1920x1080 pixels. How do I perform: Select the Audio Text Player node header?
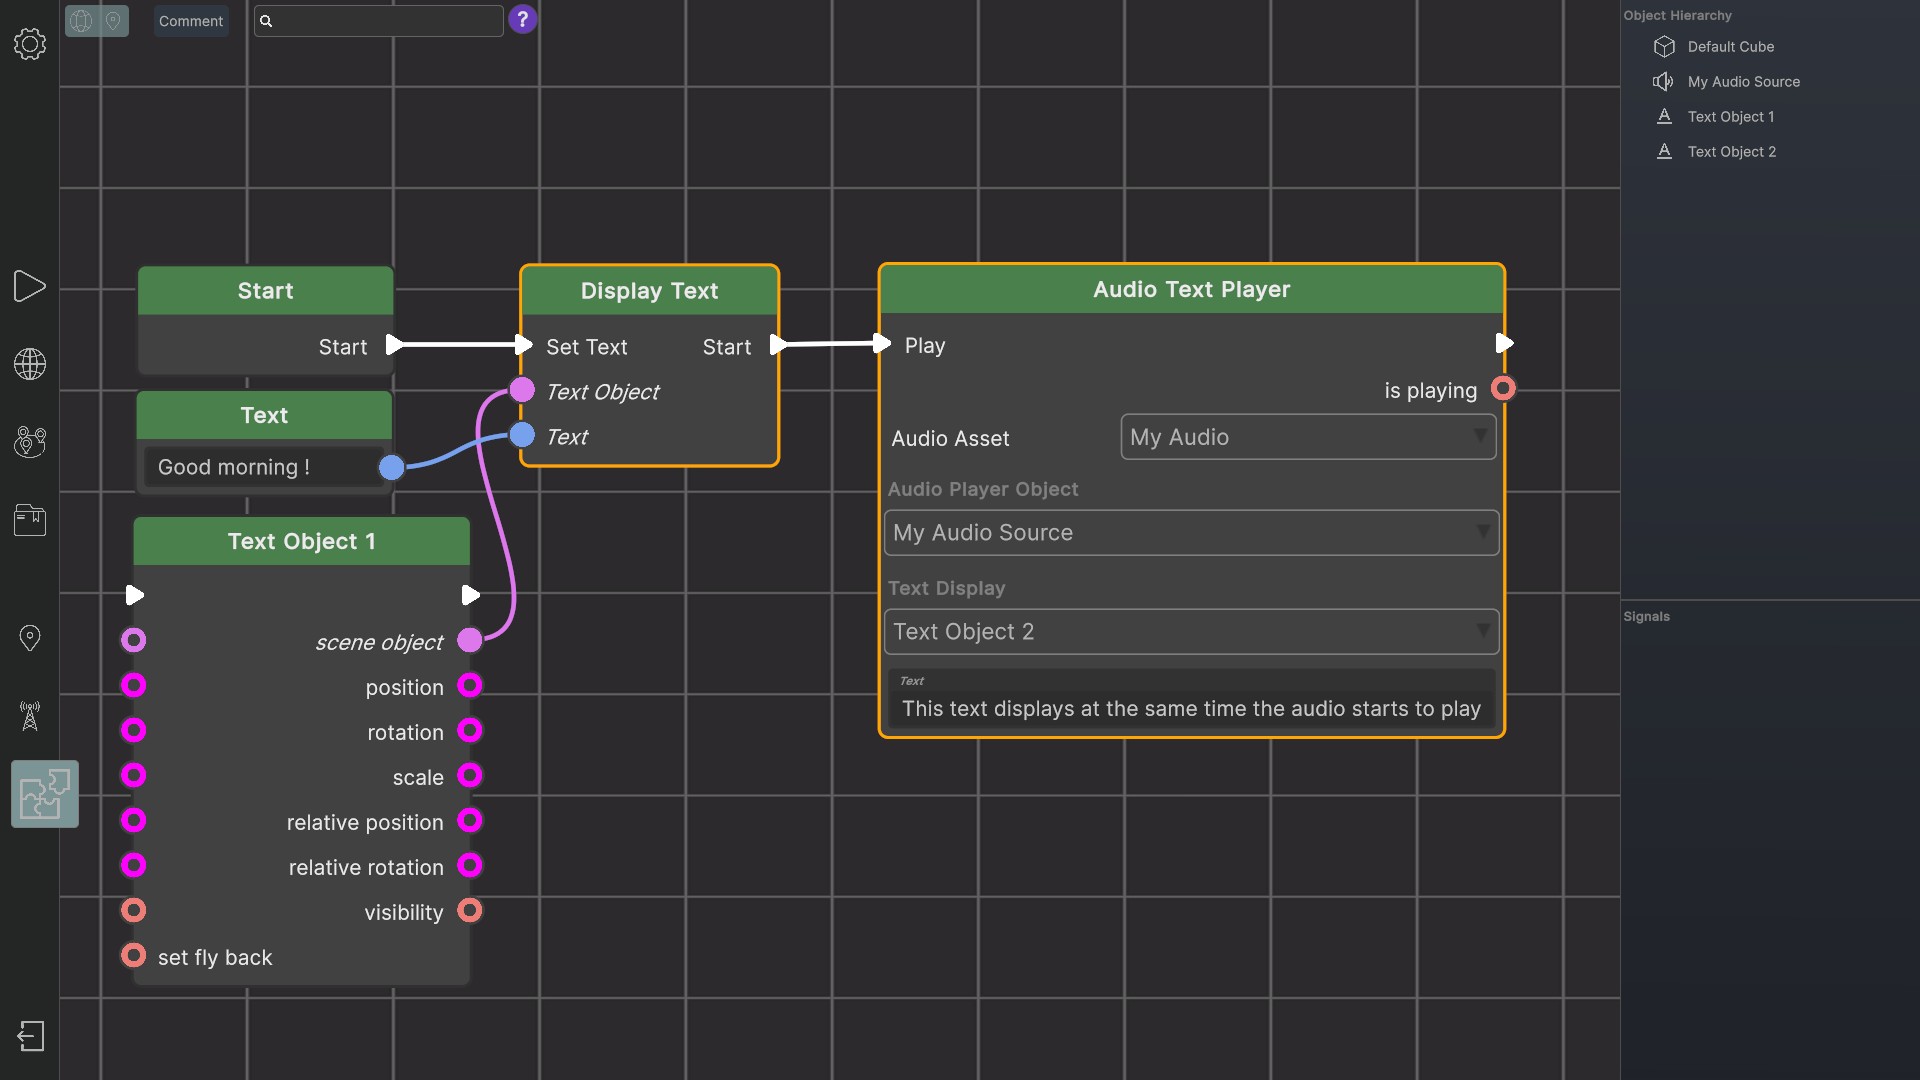pyautogui.click(x=1191, y=290)
